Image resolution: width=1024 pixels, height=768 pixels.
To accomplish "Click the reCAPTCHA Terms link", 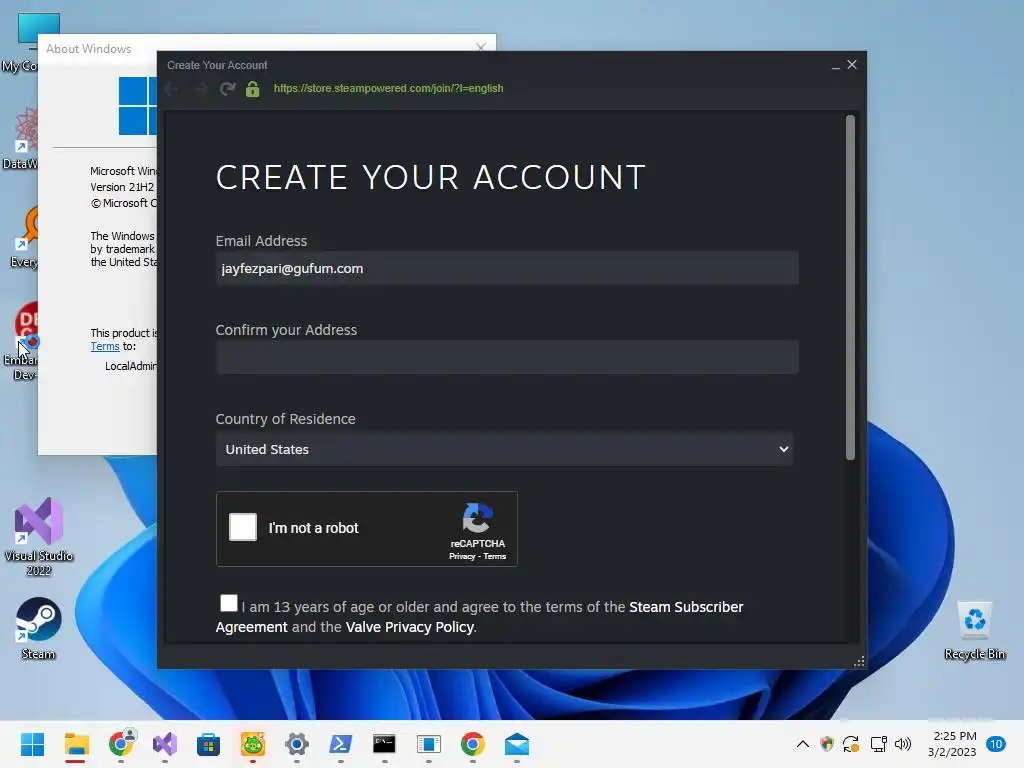I will coord(494,556).
